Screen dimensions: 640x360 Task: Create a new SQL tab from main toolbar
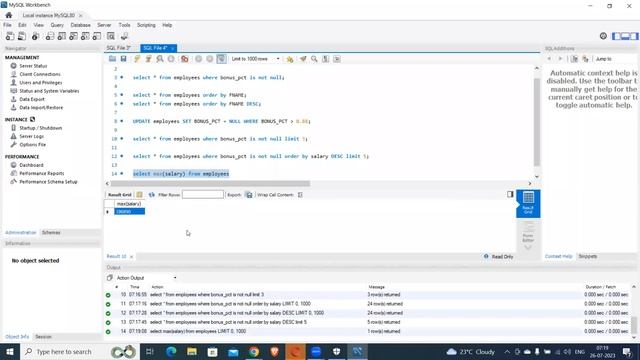coord(10,36)
